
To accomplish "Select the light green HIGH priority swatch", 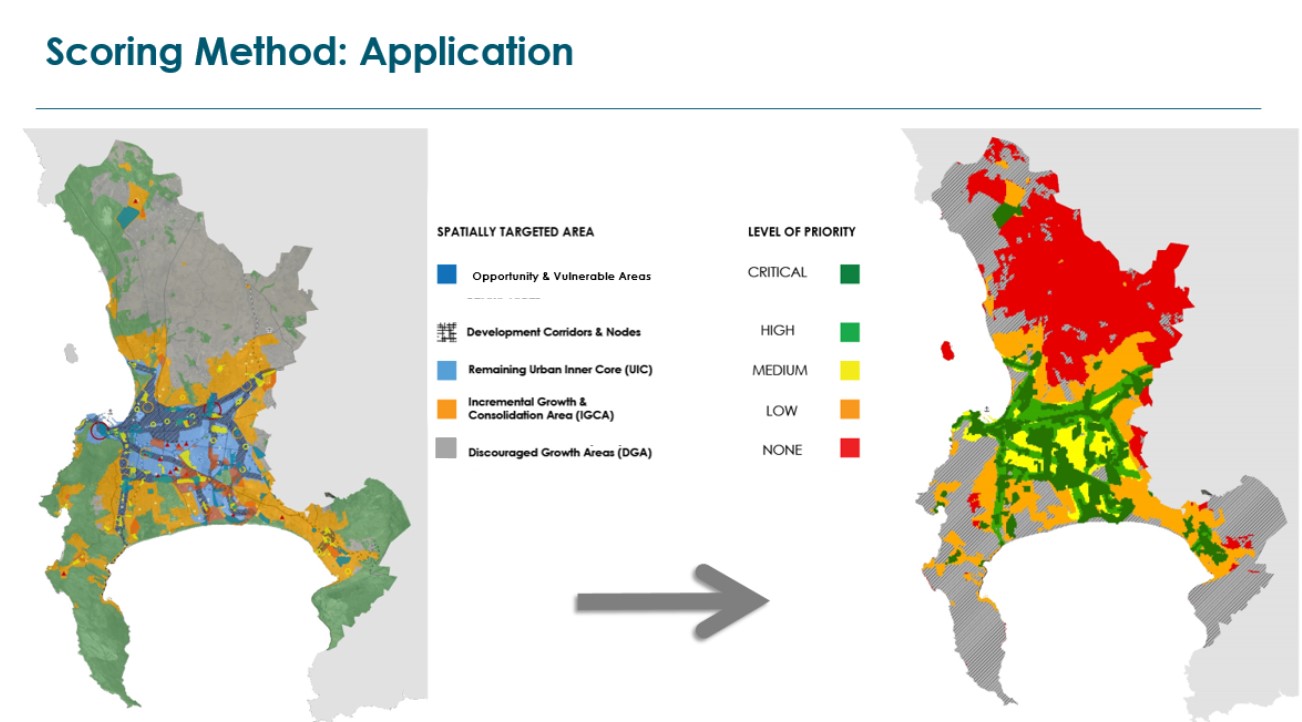I will click(x=850, y=332).
